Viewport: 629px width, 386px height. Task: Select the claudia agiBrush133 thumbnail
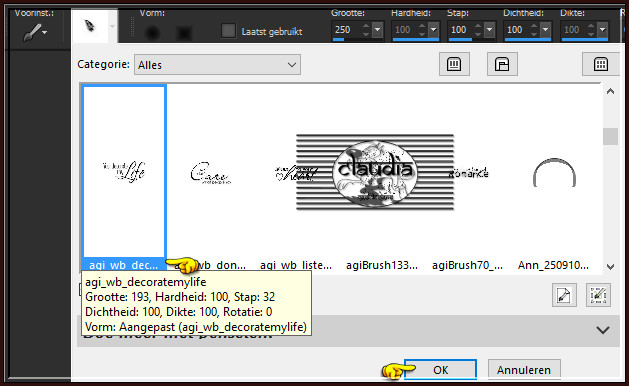click(x=375, y=172)
